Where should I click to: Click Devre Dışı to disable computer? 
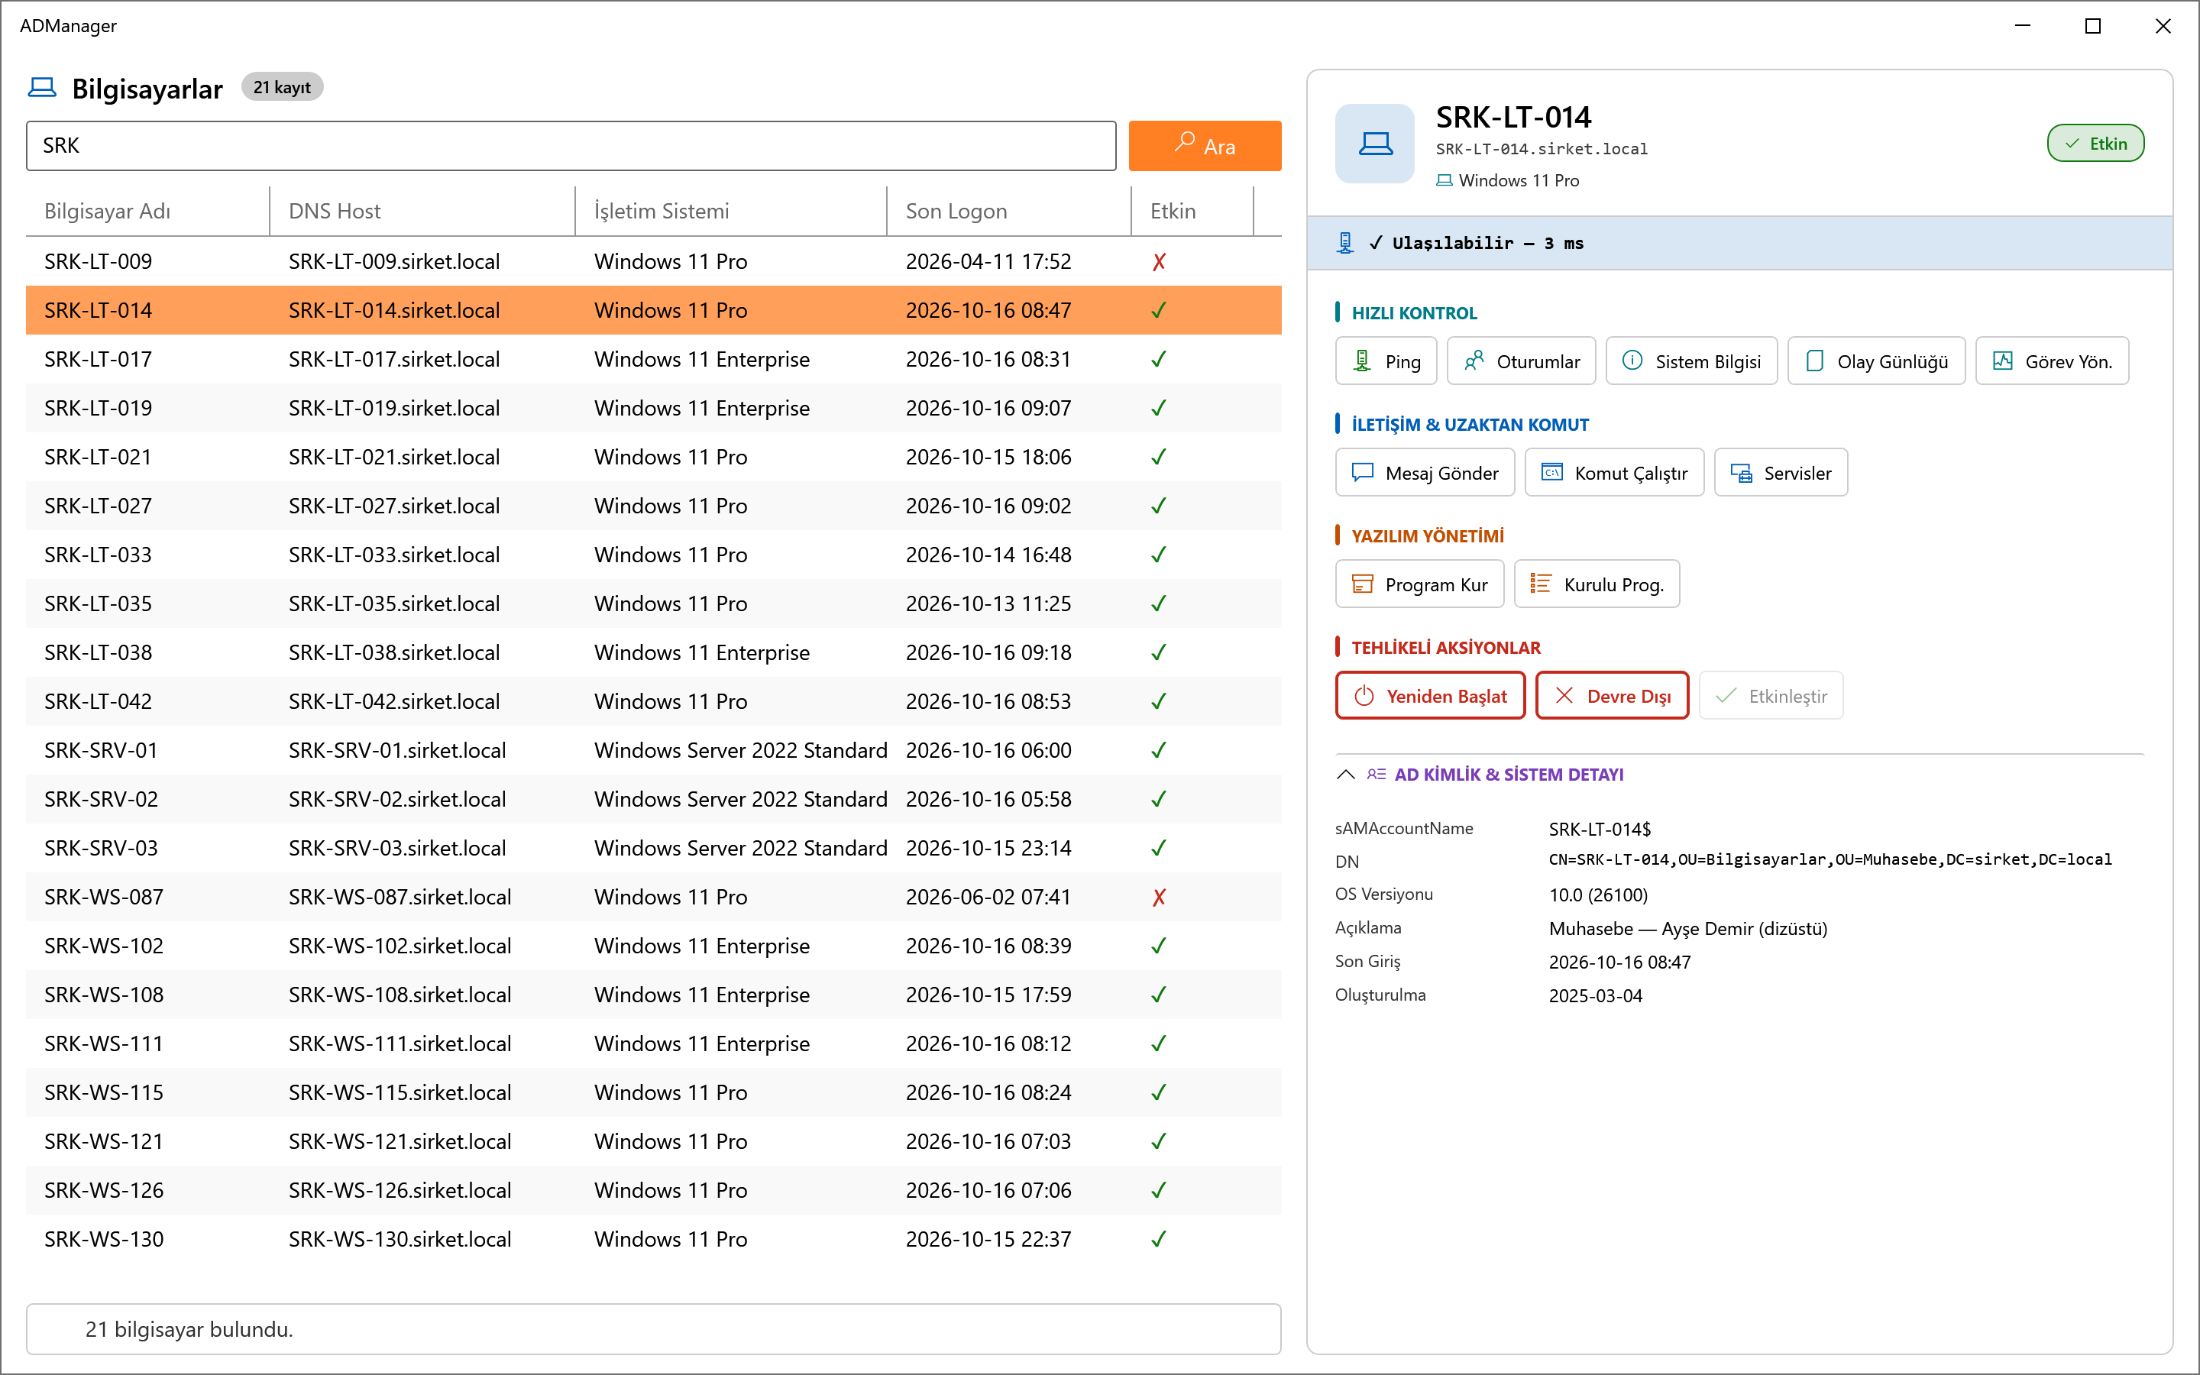[1612, 695]
